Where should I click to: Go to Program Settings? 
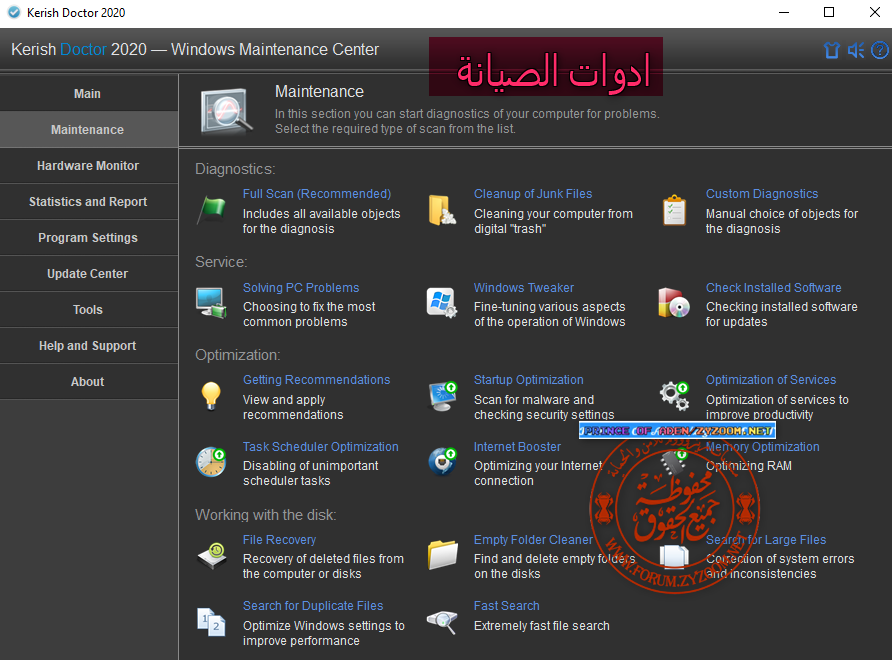click(89, 238)
